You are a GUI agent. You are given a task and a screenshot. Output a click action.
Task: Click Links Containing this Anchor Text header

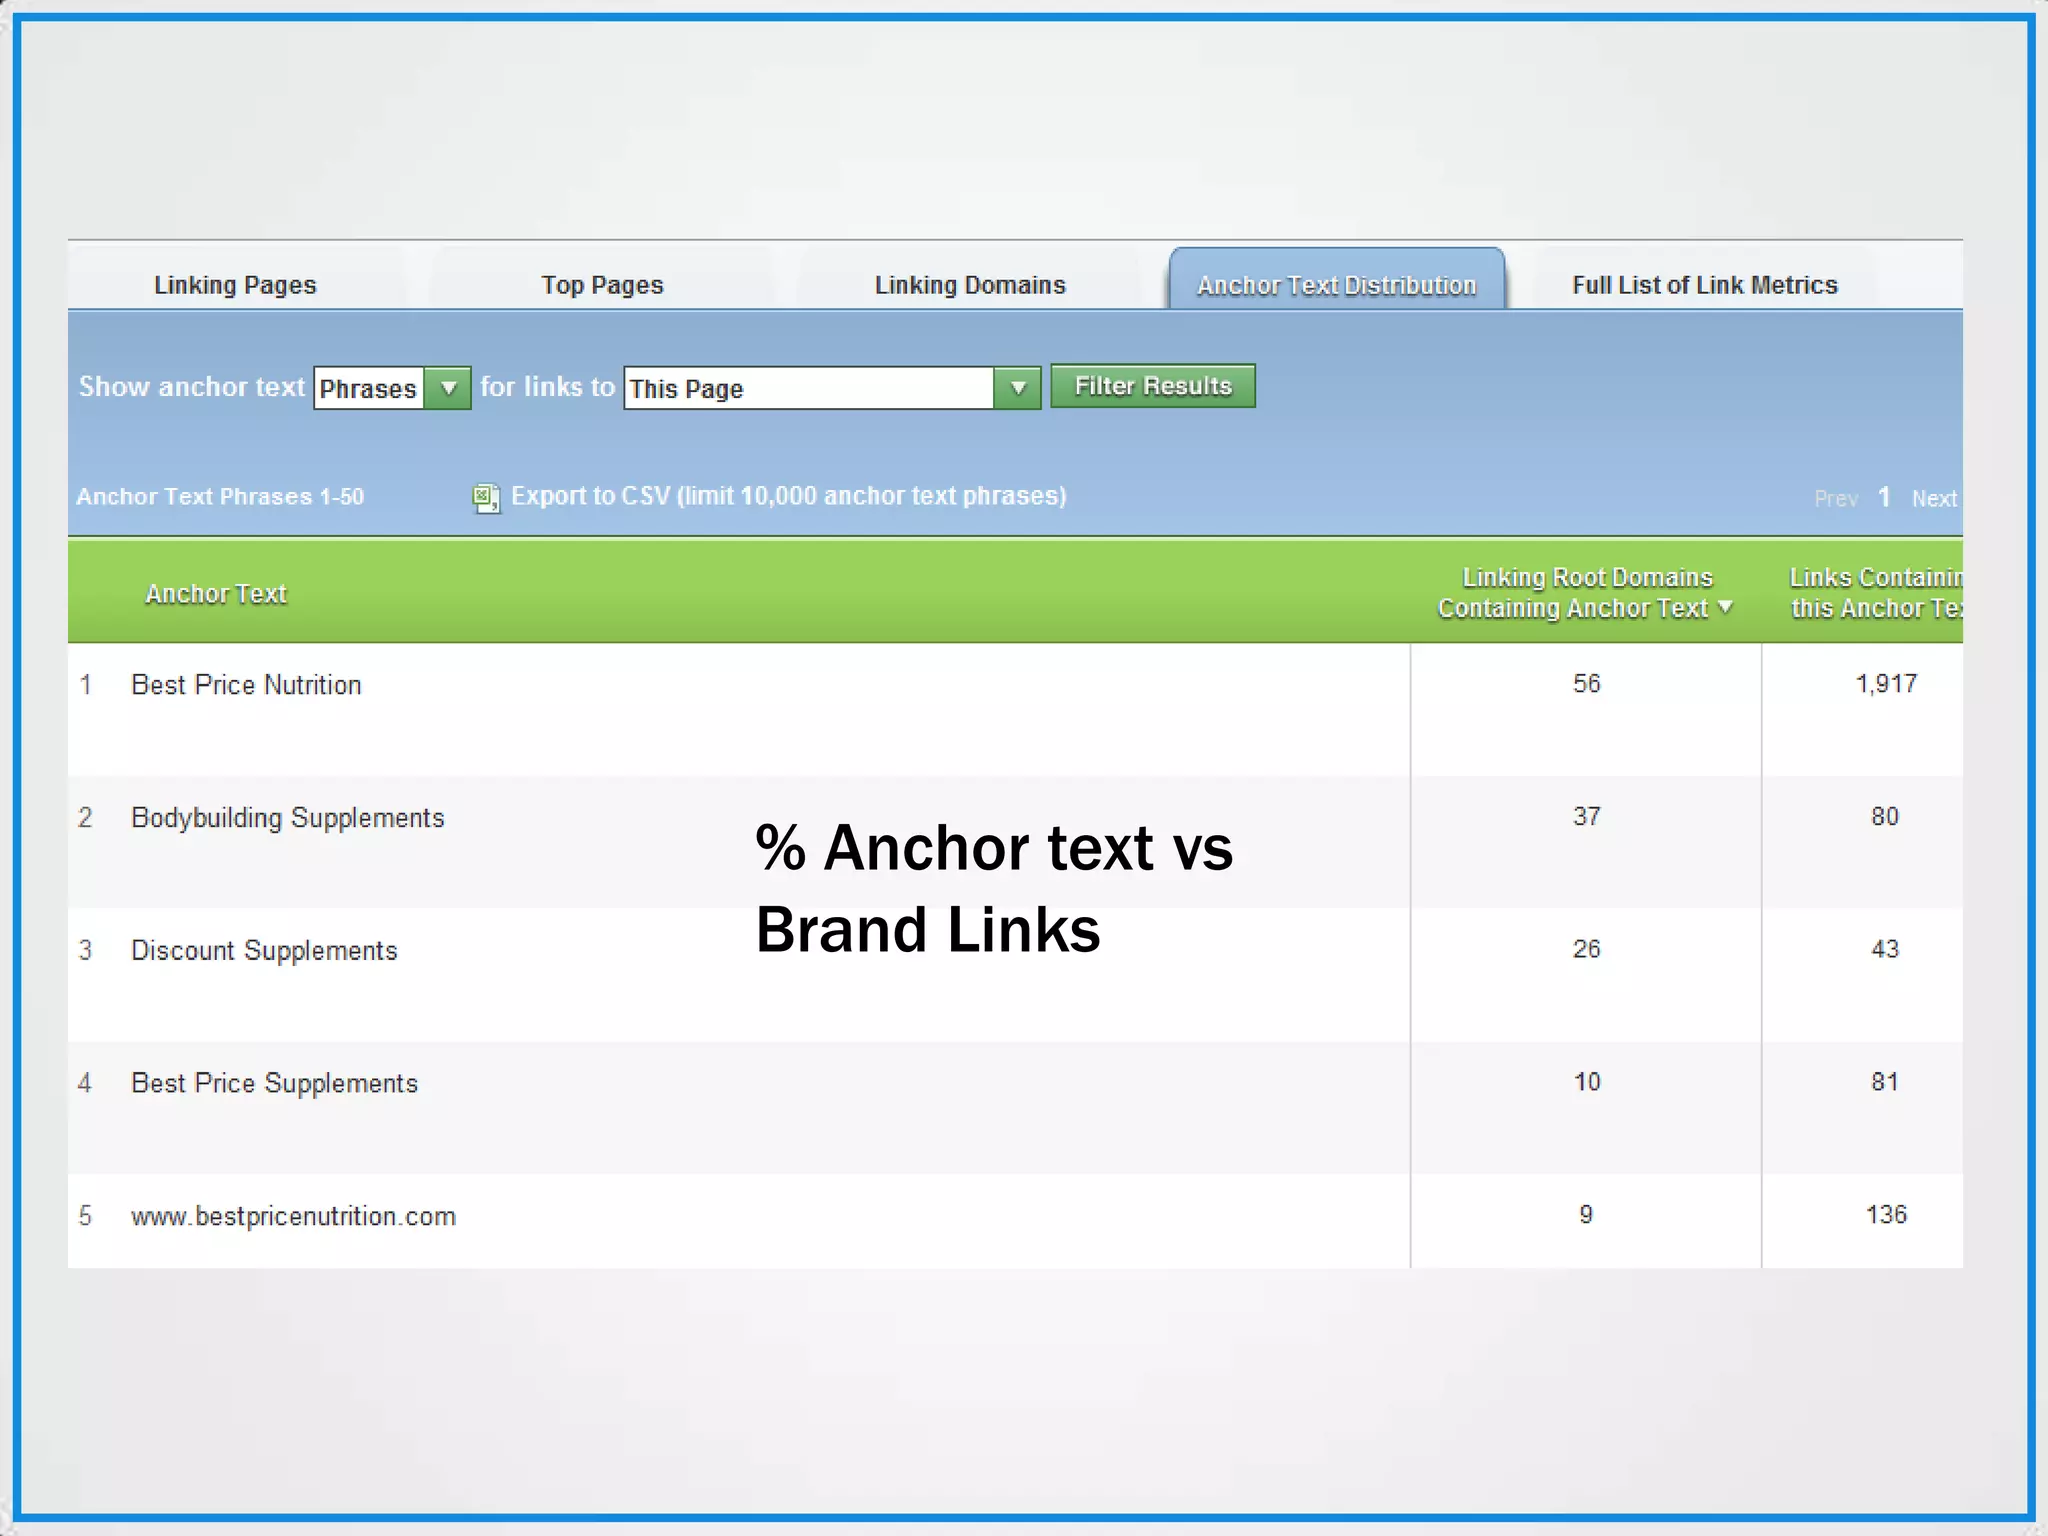point(1875,592)
